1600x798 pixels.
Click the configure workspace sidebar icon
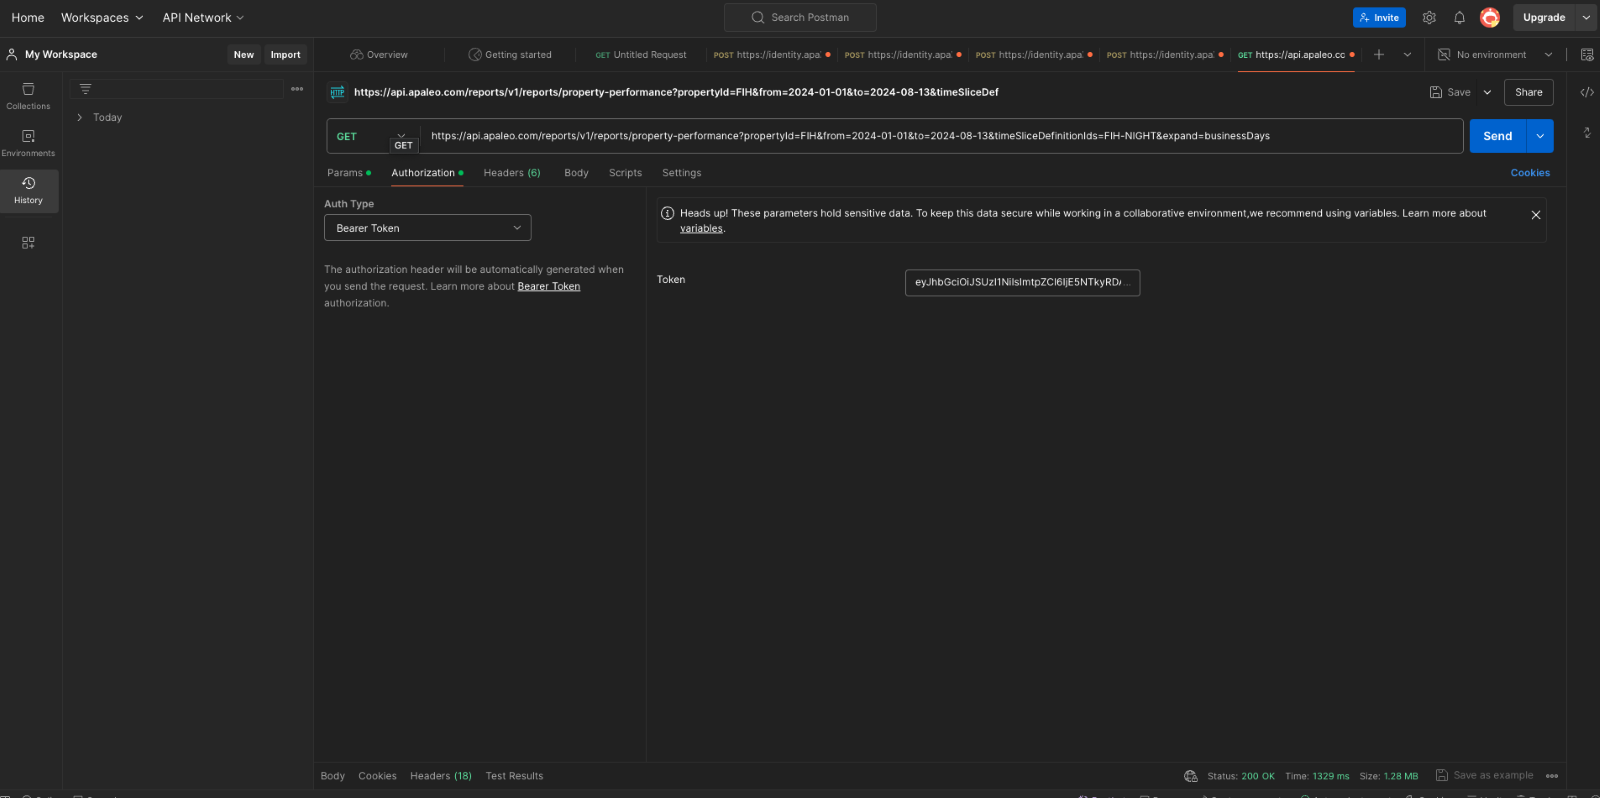(28, 242)
